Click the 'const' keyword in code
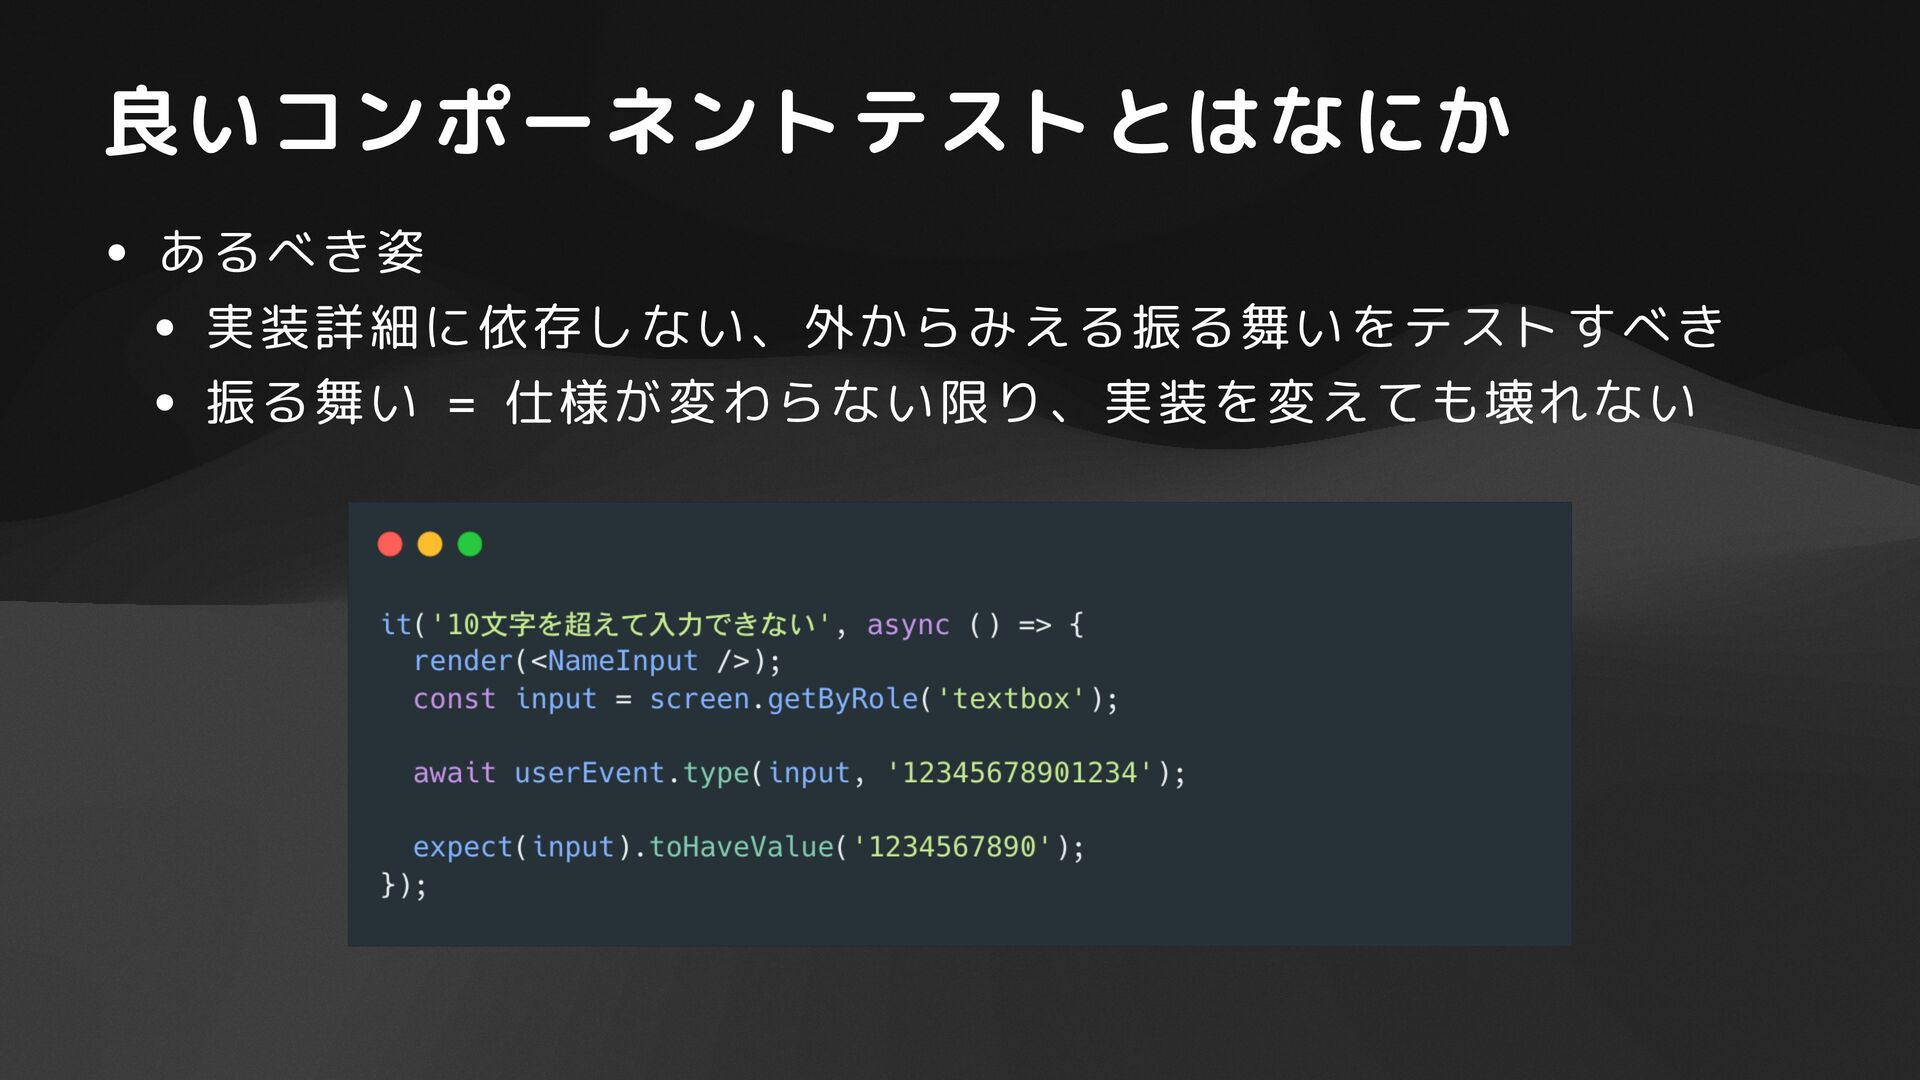1920x1080 pixels. click(454, 699)
